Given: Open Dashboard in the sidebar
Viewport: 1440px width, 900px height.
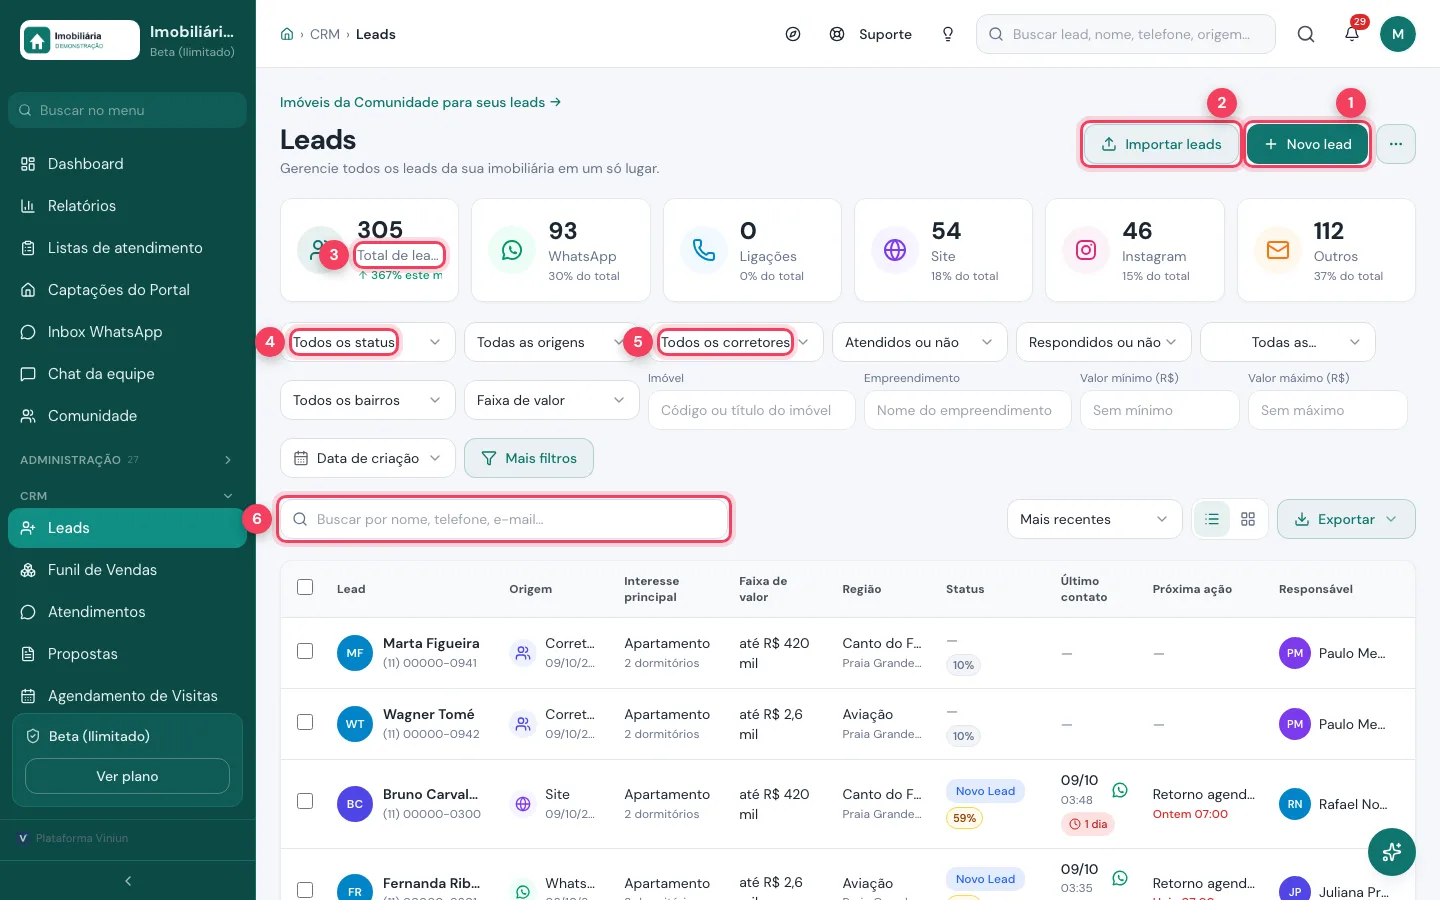Looking at the screenshot, I should (128, 164).
